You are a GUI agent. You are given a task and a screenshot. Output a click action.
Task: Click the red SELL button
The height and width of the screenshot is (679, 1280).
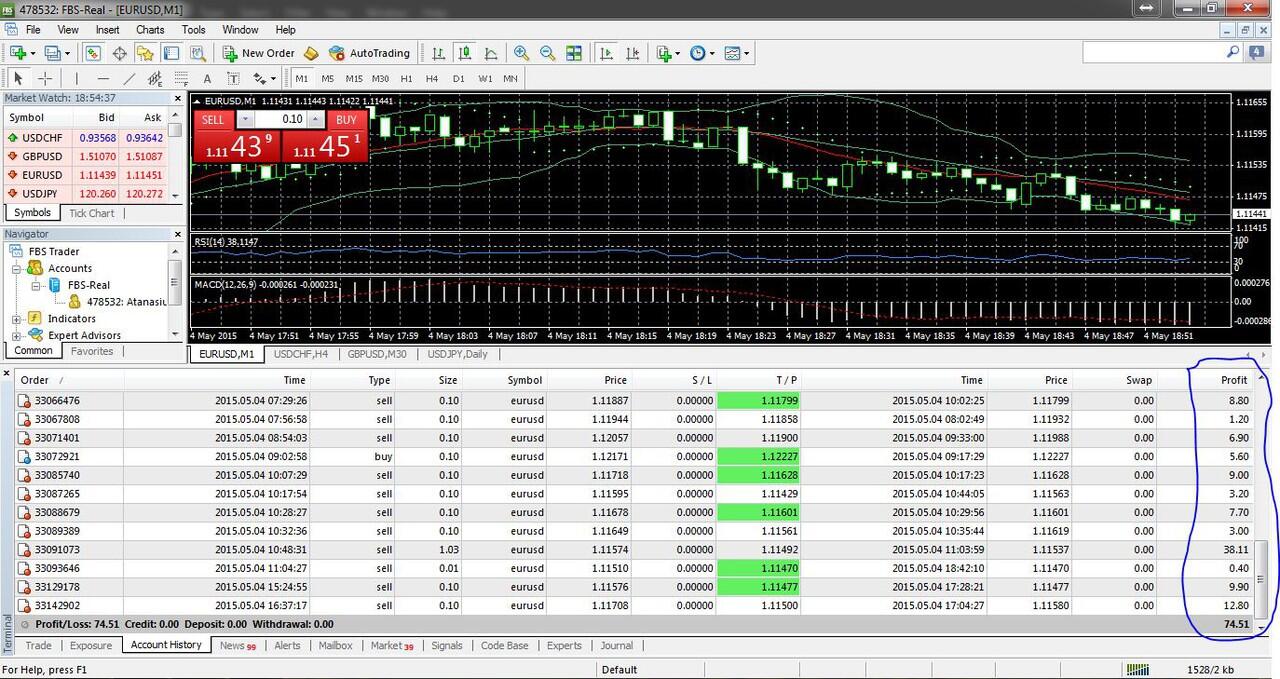(213, 119)
